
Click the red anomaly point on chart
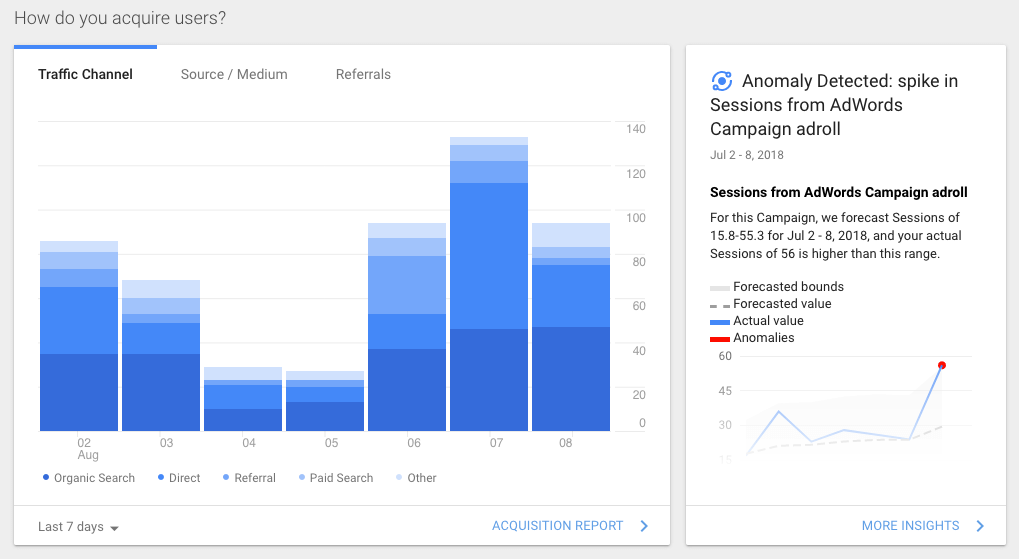pyautogui.click(x=942, y=365)
